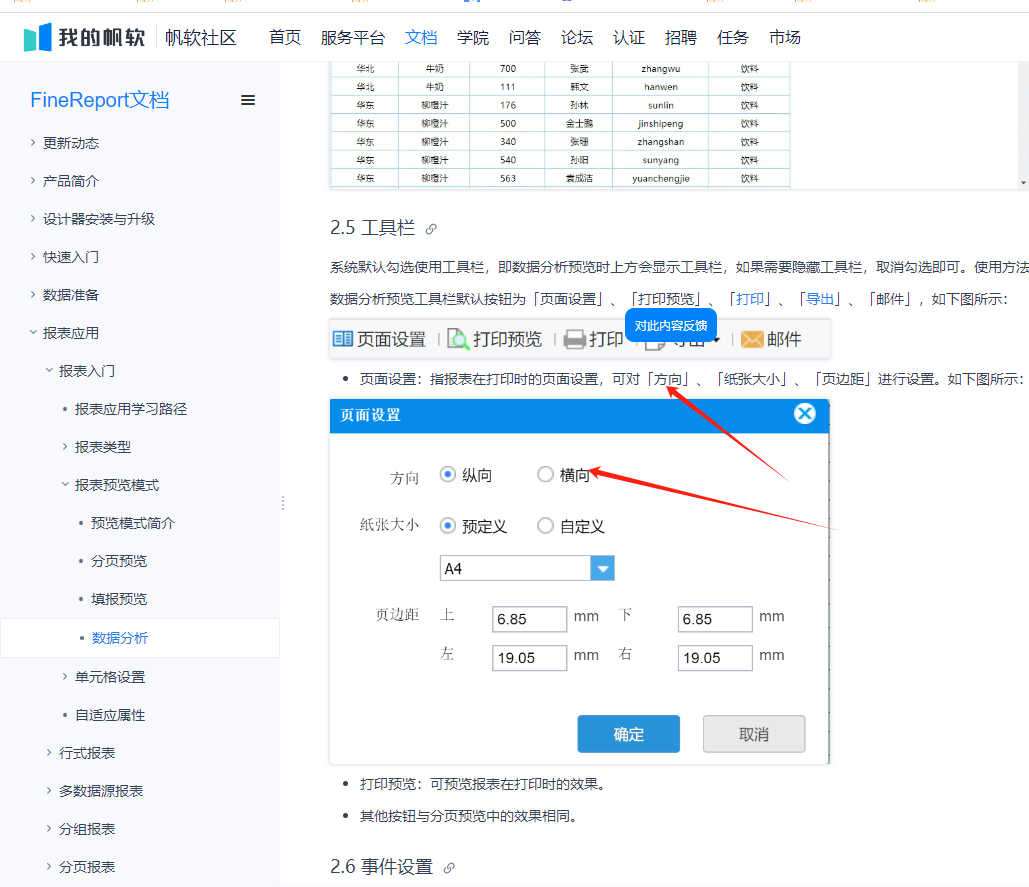This screenshot has width=1029, height=887.
Task: Follow the 打印 hyperlink in the paragraph
Action: (749, 299)
